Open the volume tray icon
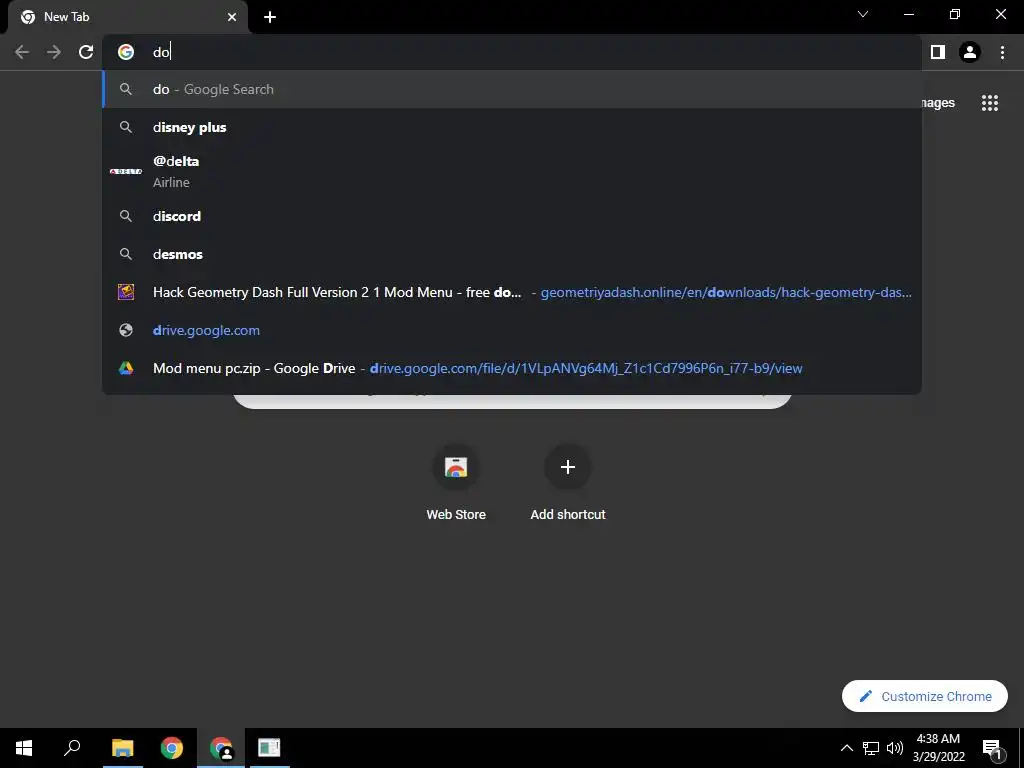This screenshot has height=768, width=1024. [x=895, y=748]
